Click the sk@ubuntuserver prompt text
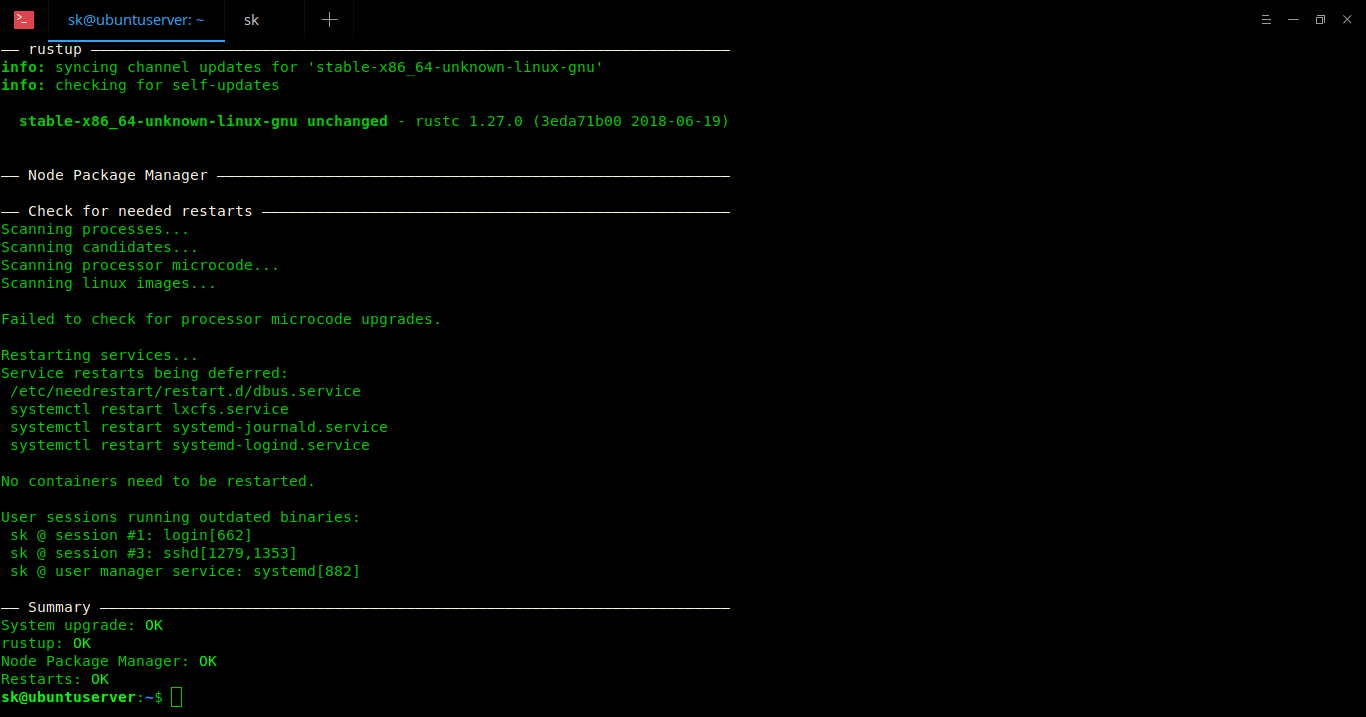Viewport: 1366px width, 717px height. pos(68,697)
